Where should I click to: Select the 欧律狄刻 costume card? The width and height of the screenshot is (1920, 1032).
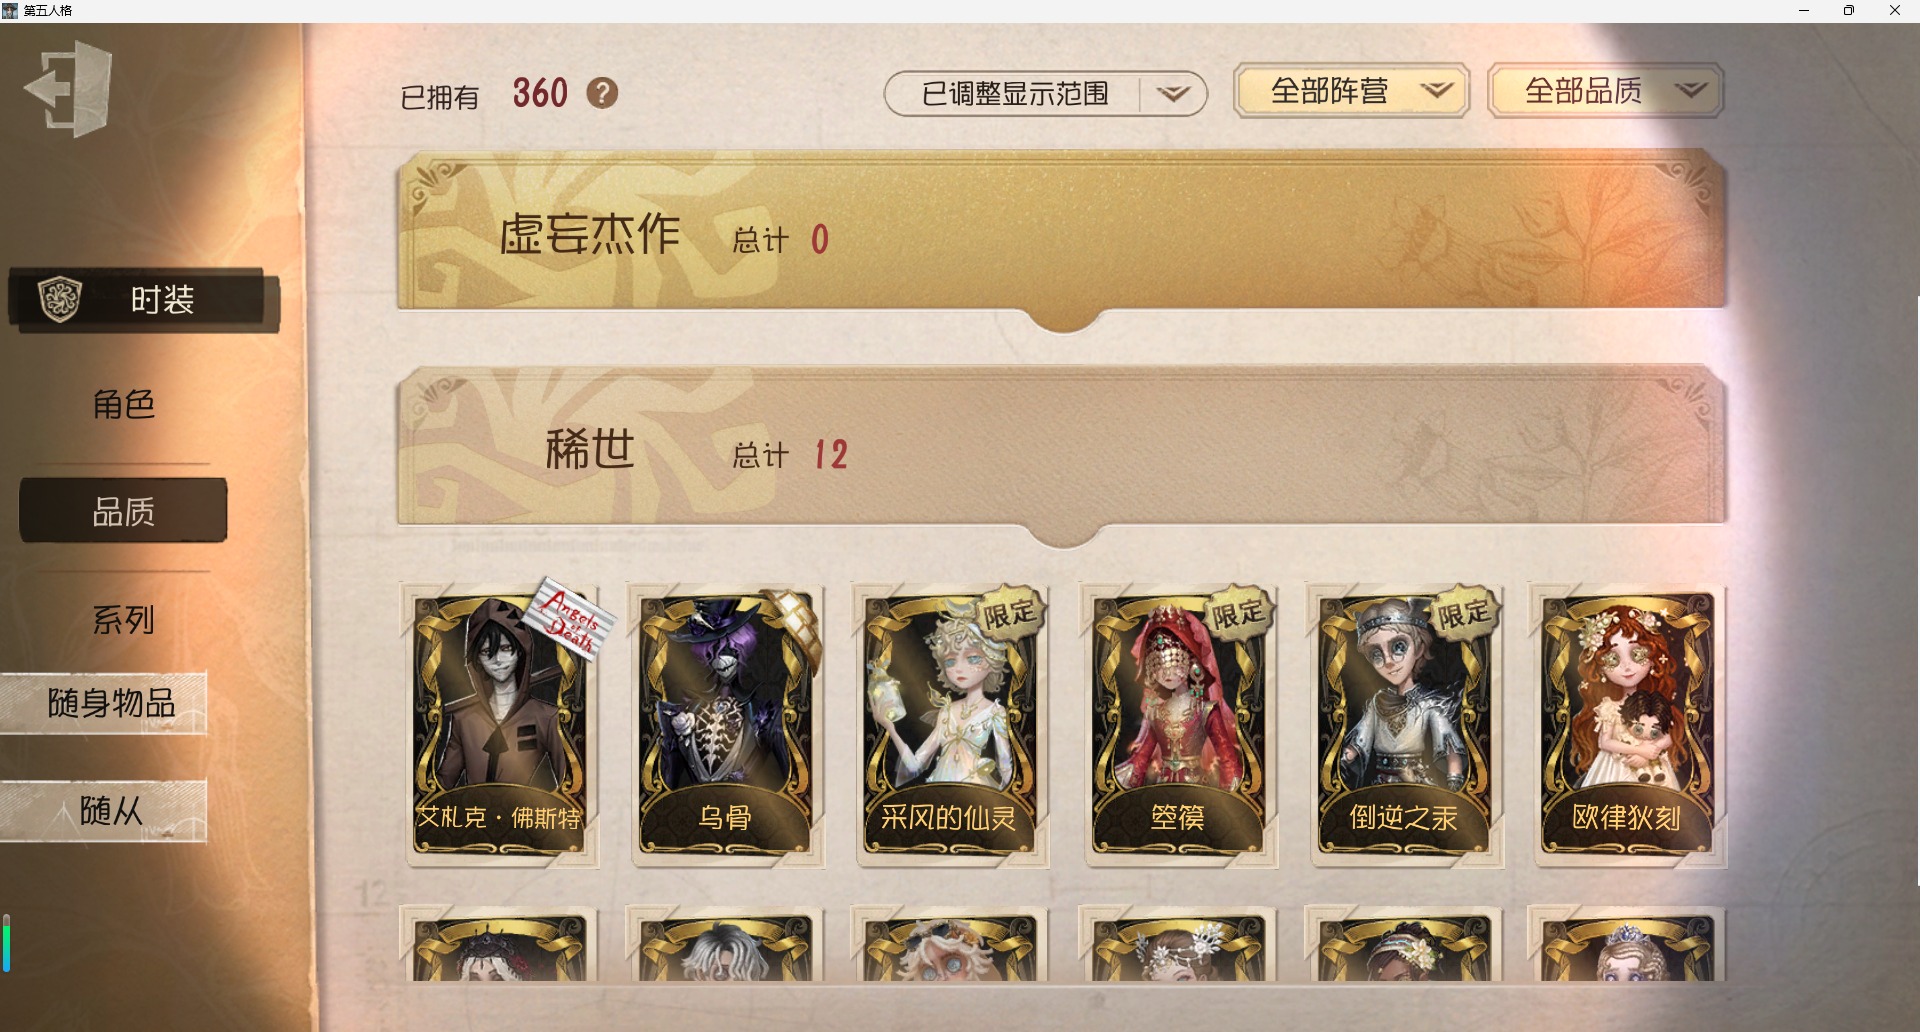pos(1627,725)
